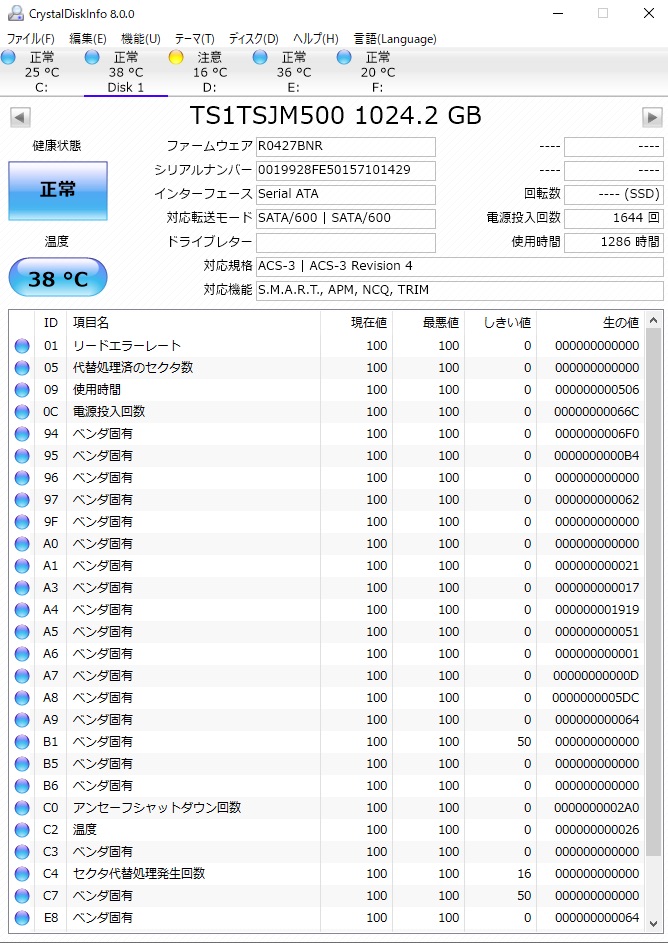
Task: Click the power-on hours field 1286 時間
Action: [614, 242]
